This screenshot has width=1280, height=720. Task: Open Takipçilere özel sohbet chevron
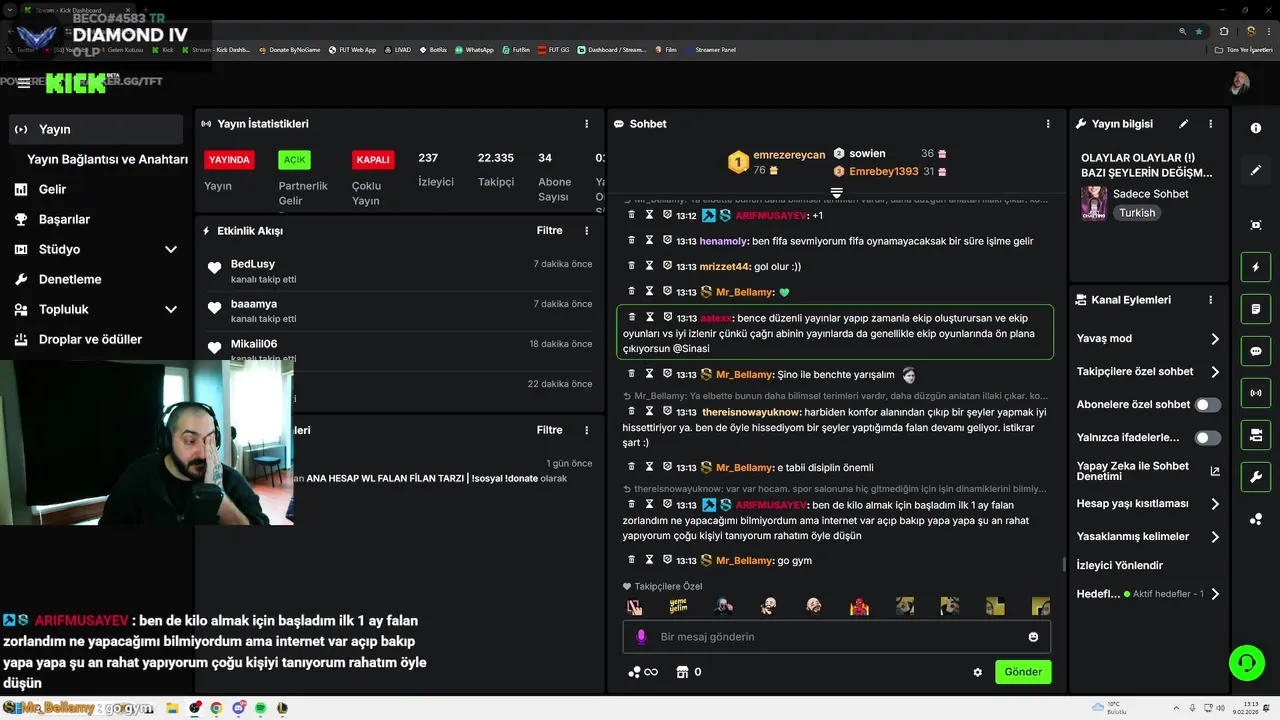[x=1215, y=372]
